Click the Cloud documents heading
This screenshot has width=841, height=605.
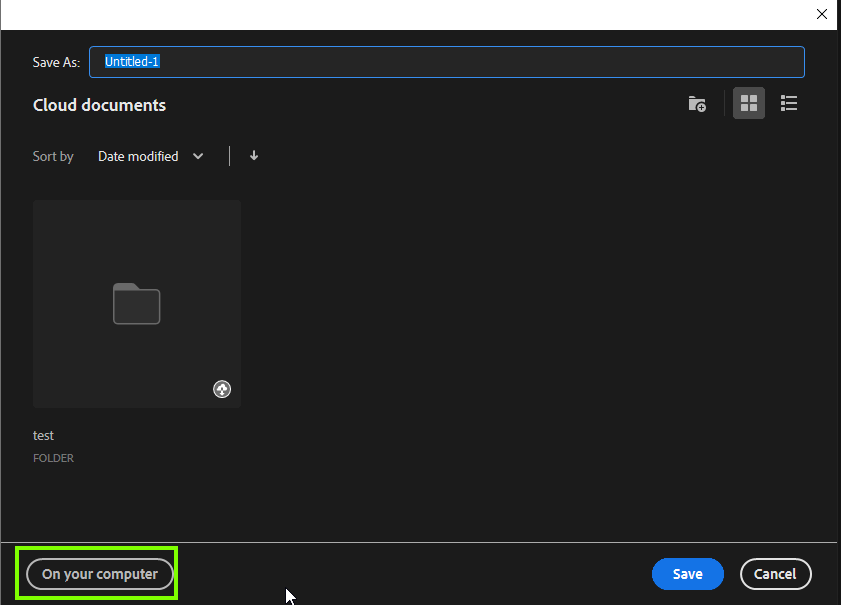click(99, 105)
